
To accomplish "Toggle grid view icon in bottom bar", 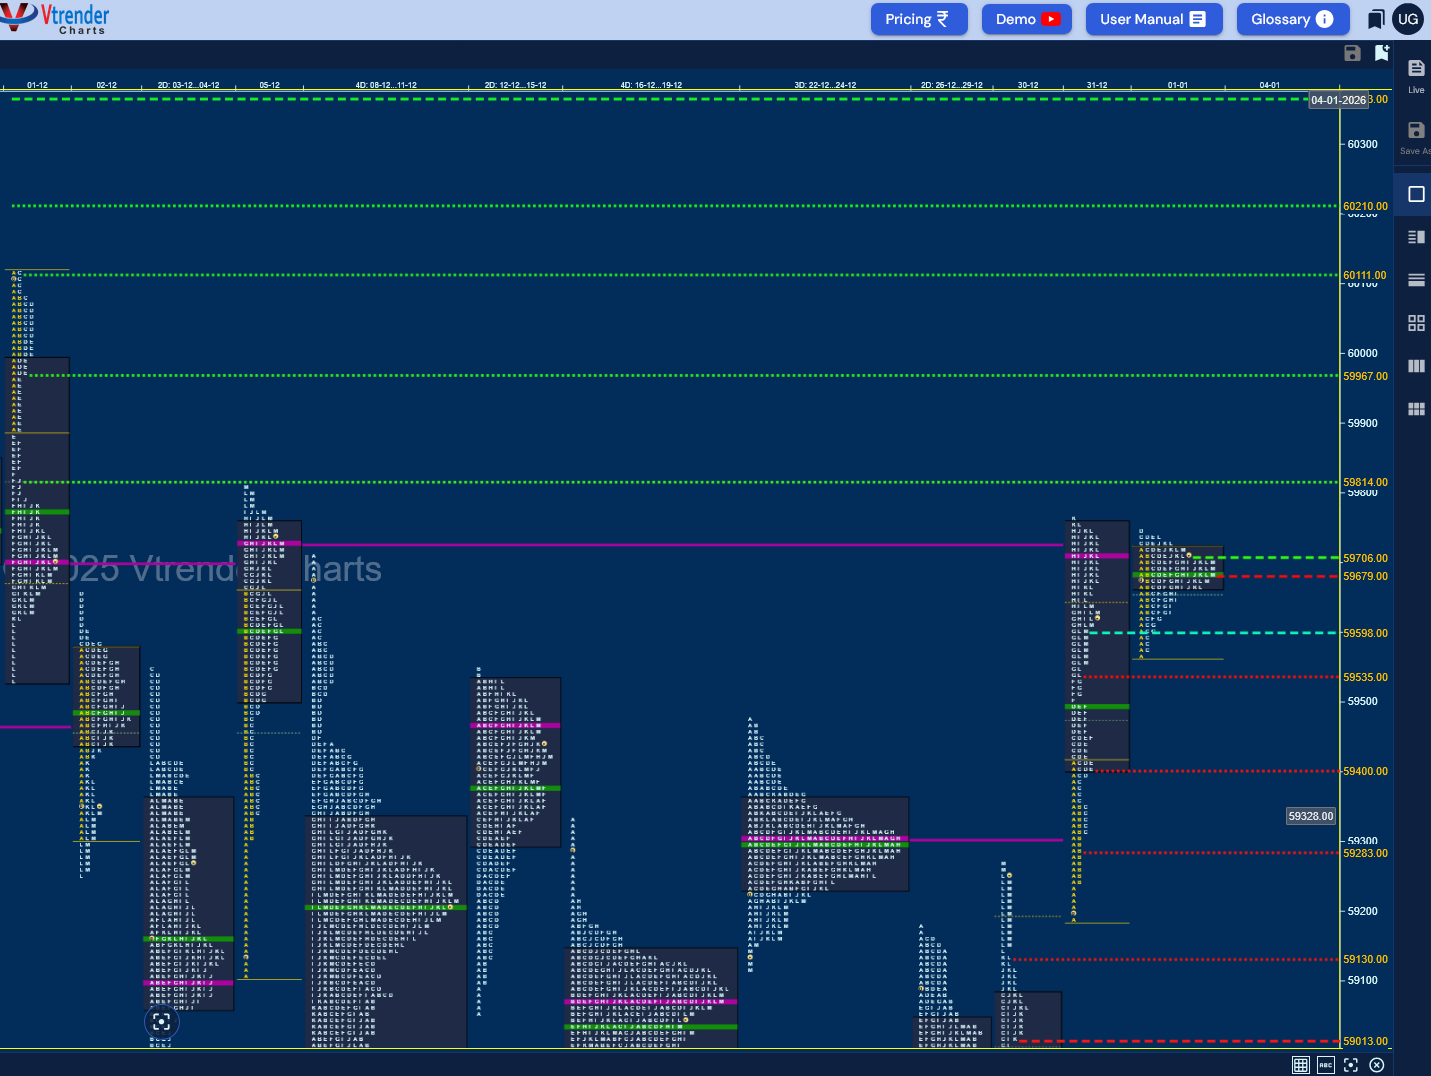I will pyautogui.click(x=1300, y=1065).
